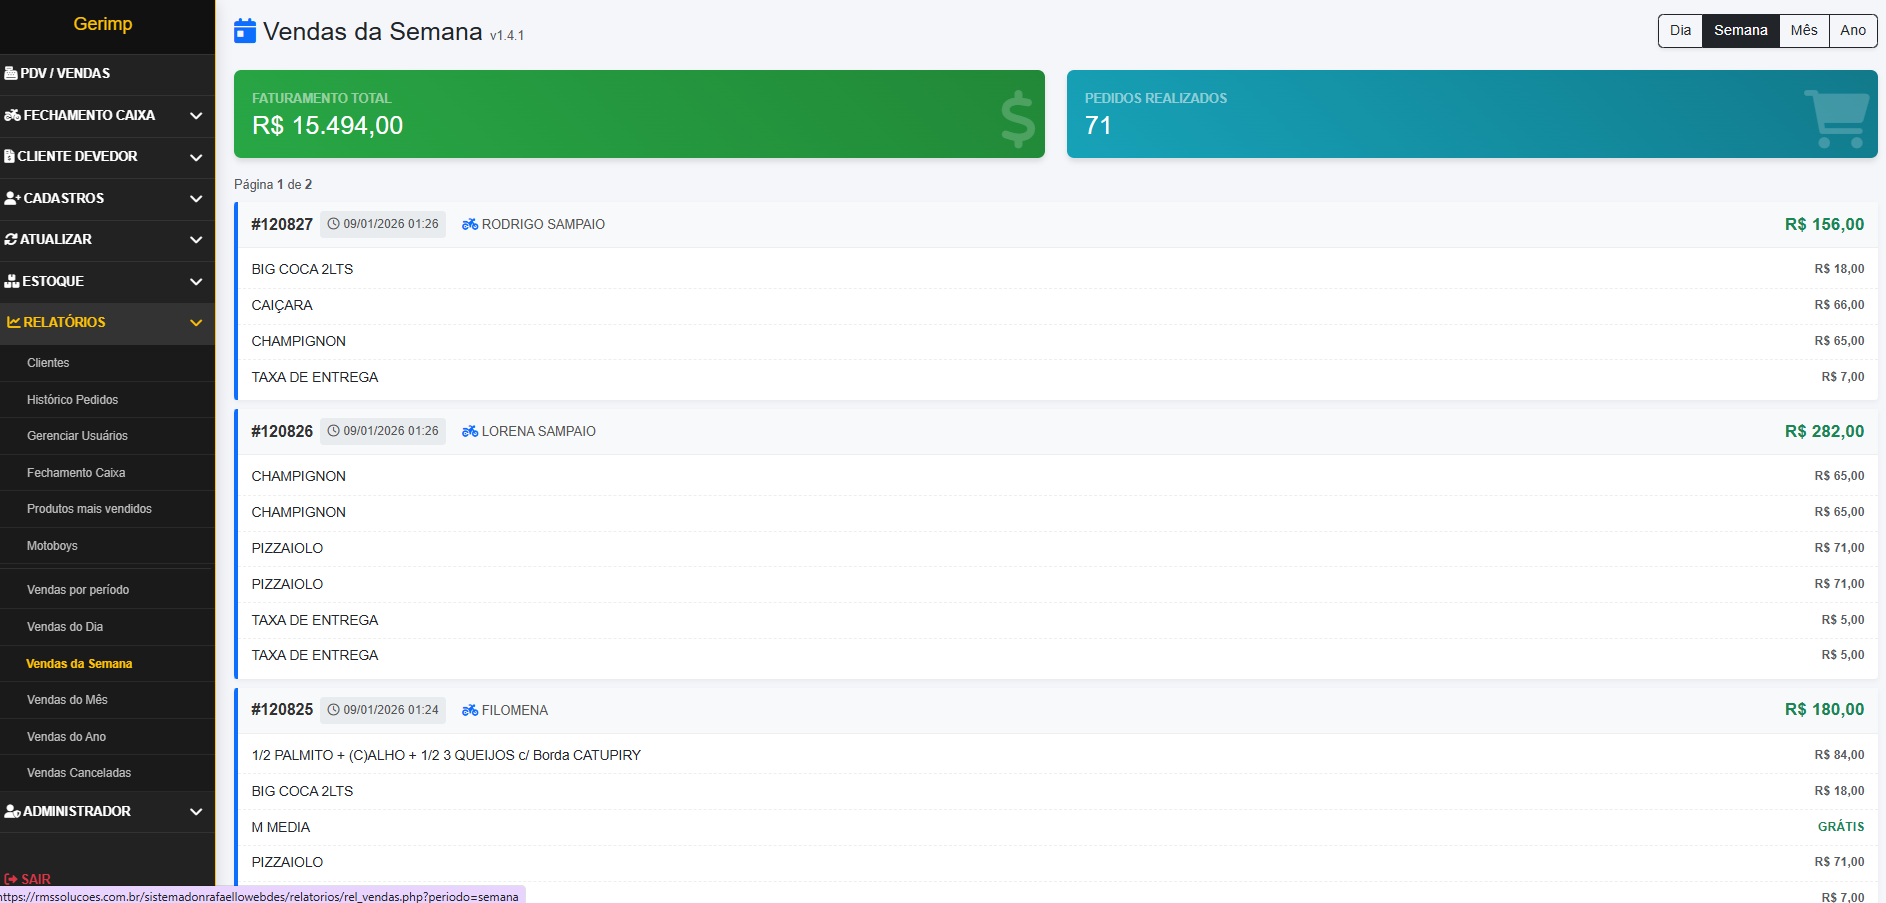Click the SAIR logout link

click(28, 879)
